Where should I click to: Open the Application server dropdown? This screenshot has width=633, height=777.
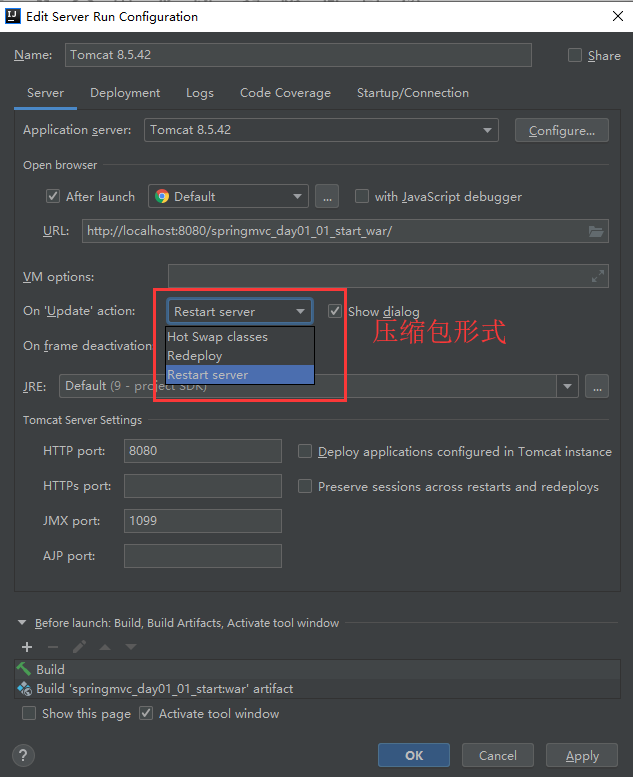[321, 130]
